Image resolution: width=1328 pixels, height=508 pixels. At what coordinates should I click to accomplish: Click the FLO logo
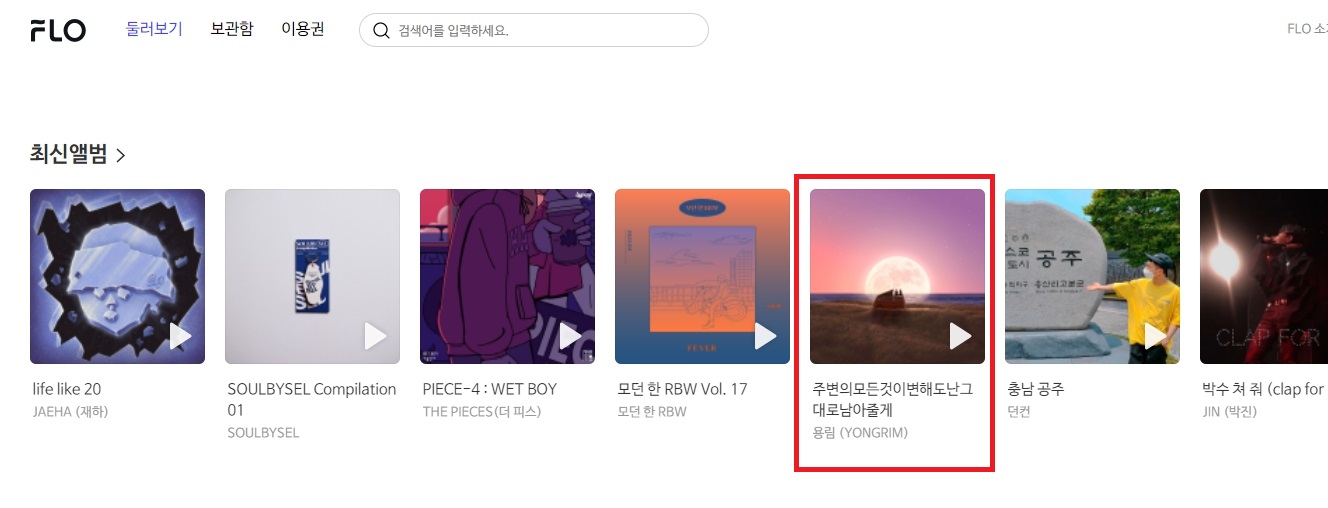pyautogui.click(x=58, y=30)
